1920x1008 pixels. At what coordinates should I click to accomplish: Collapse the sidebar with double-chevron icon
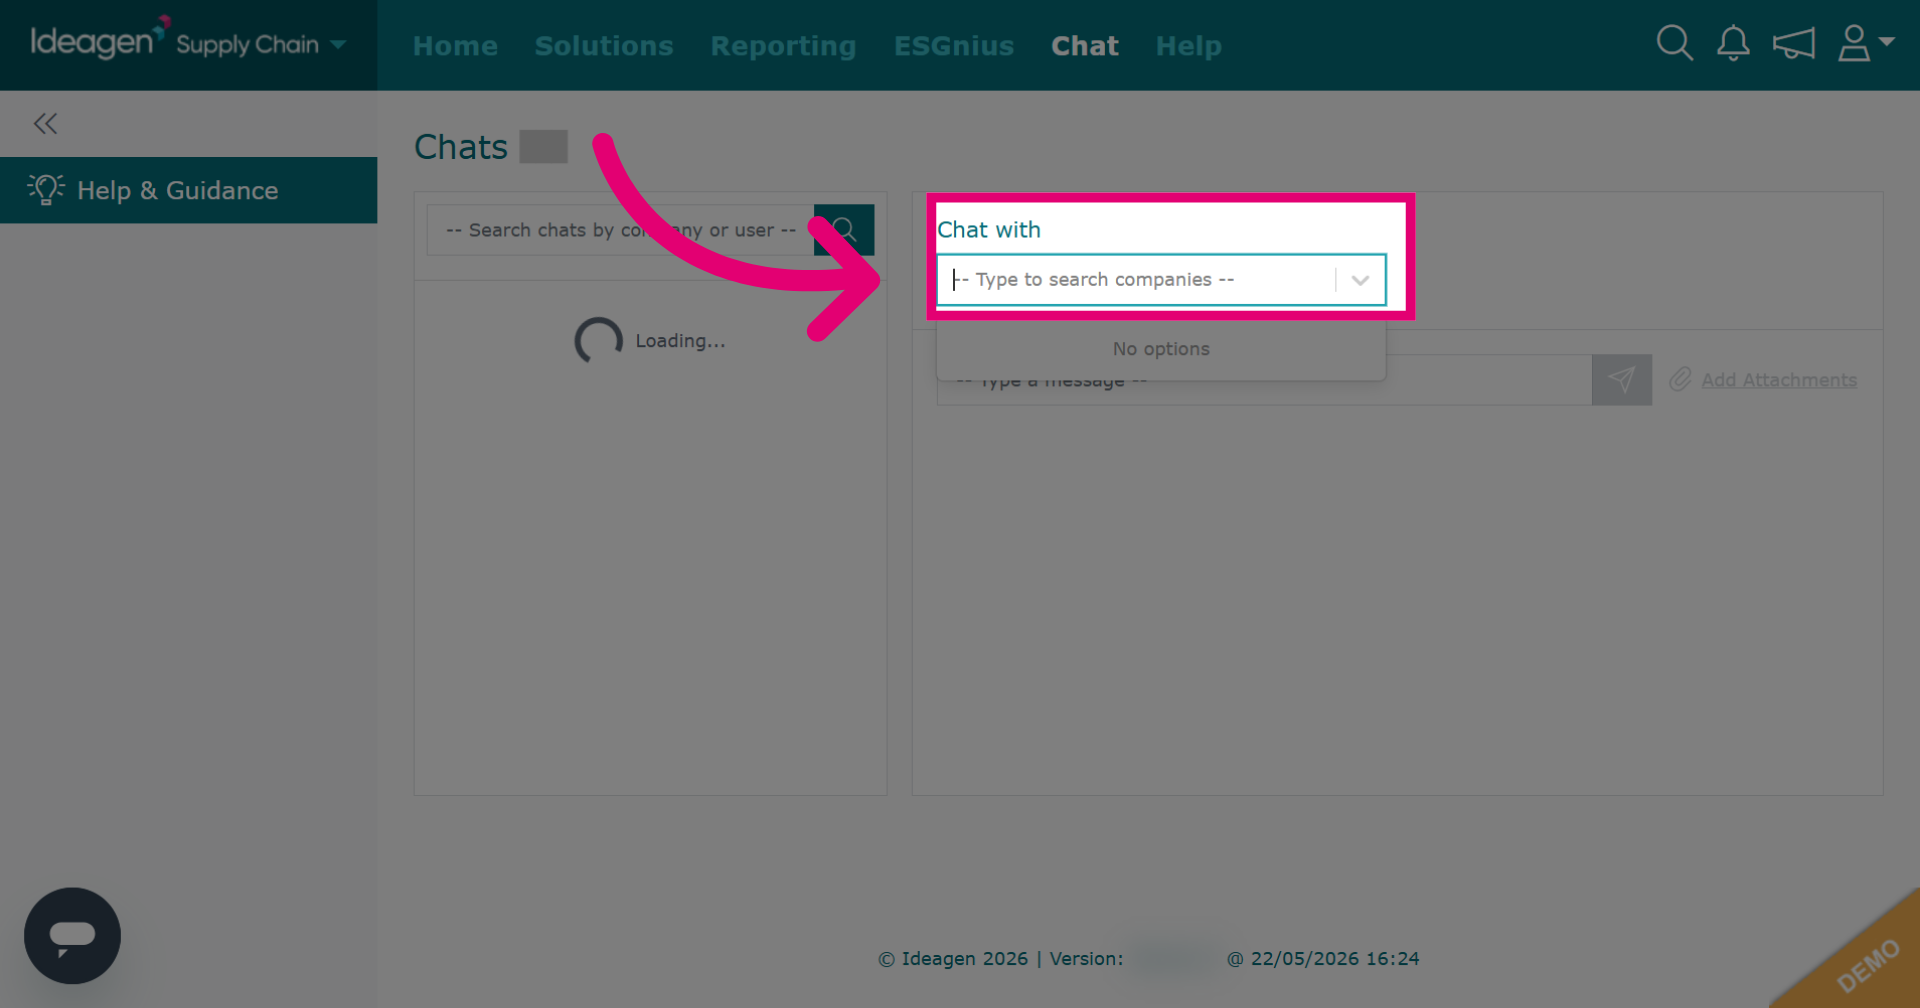coord(45,123)
